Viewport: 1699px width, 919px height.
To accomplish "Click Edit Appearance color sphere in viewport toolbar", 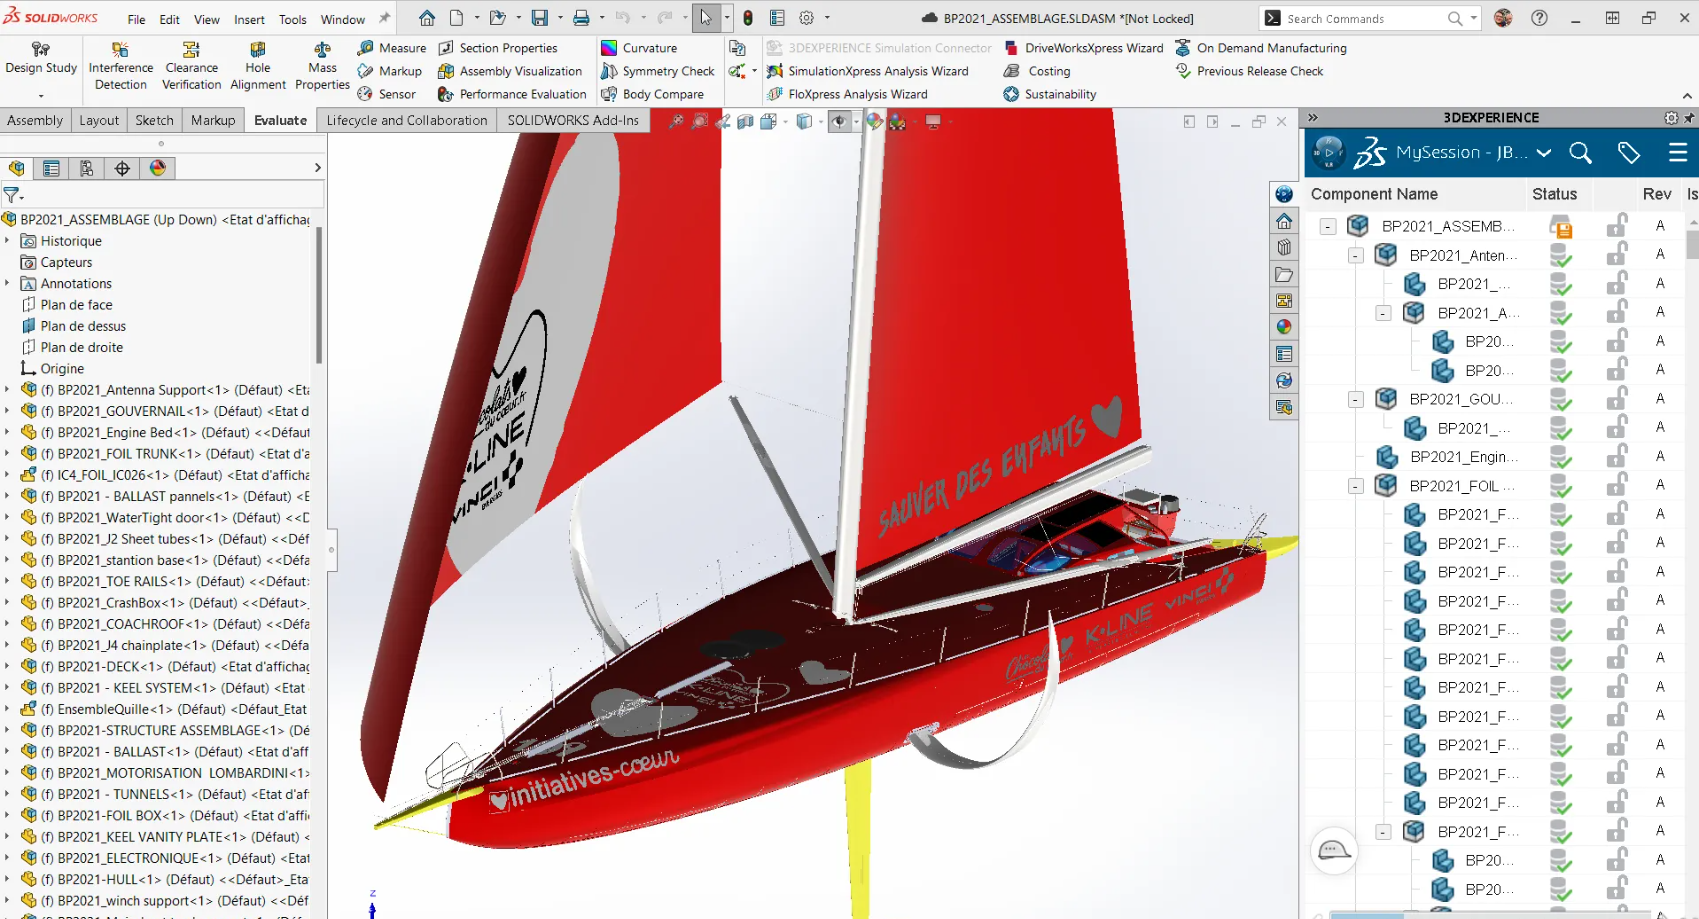I will click(874, 121).
